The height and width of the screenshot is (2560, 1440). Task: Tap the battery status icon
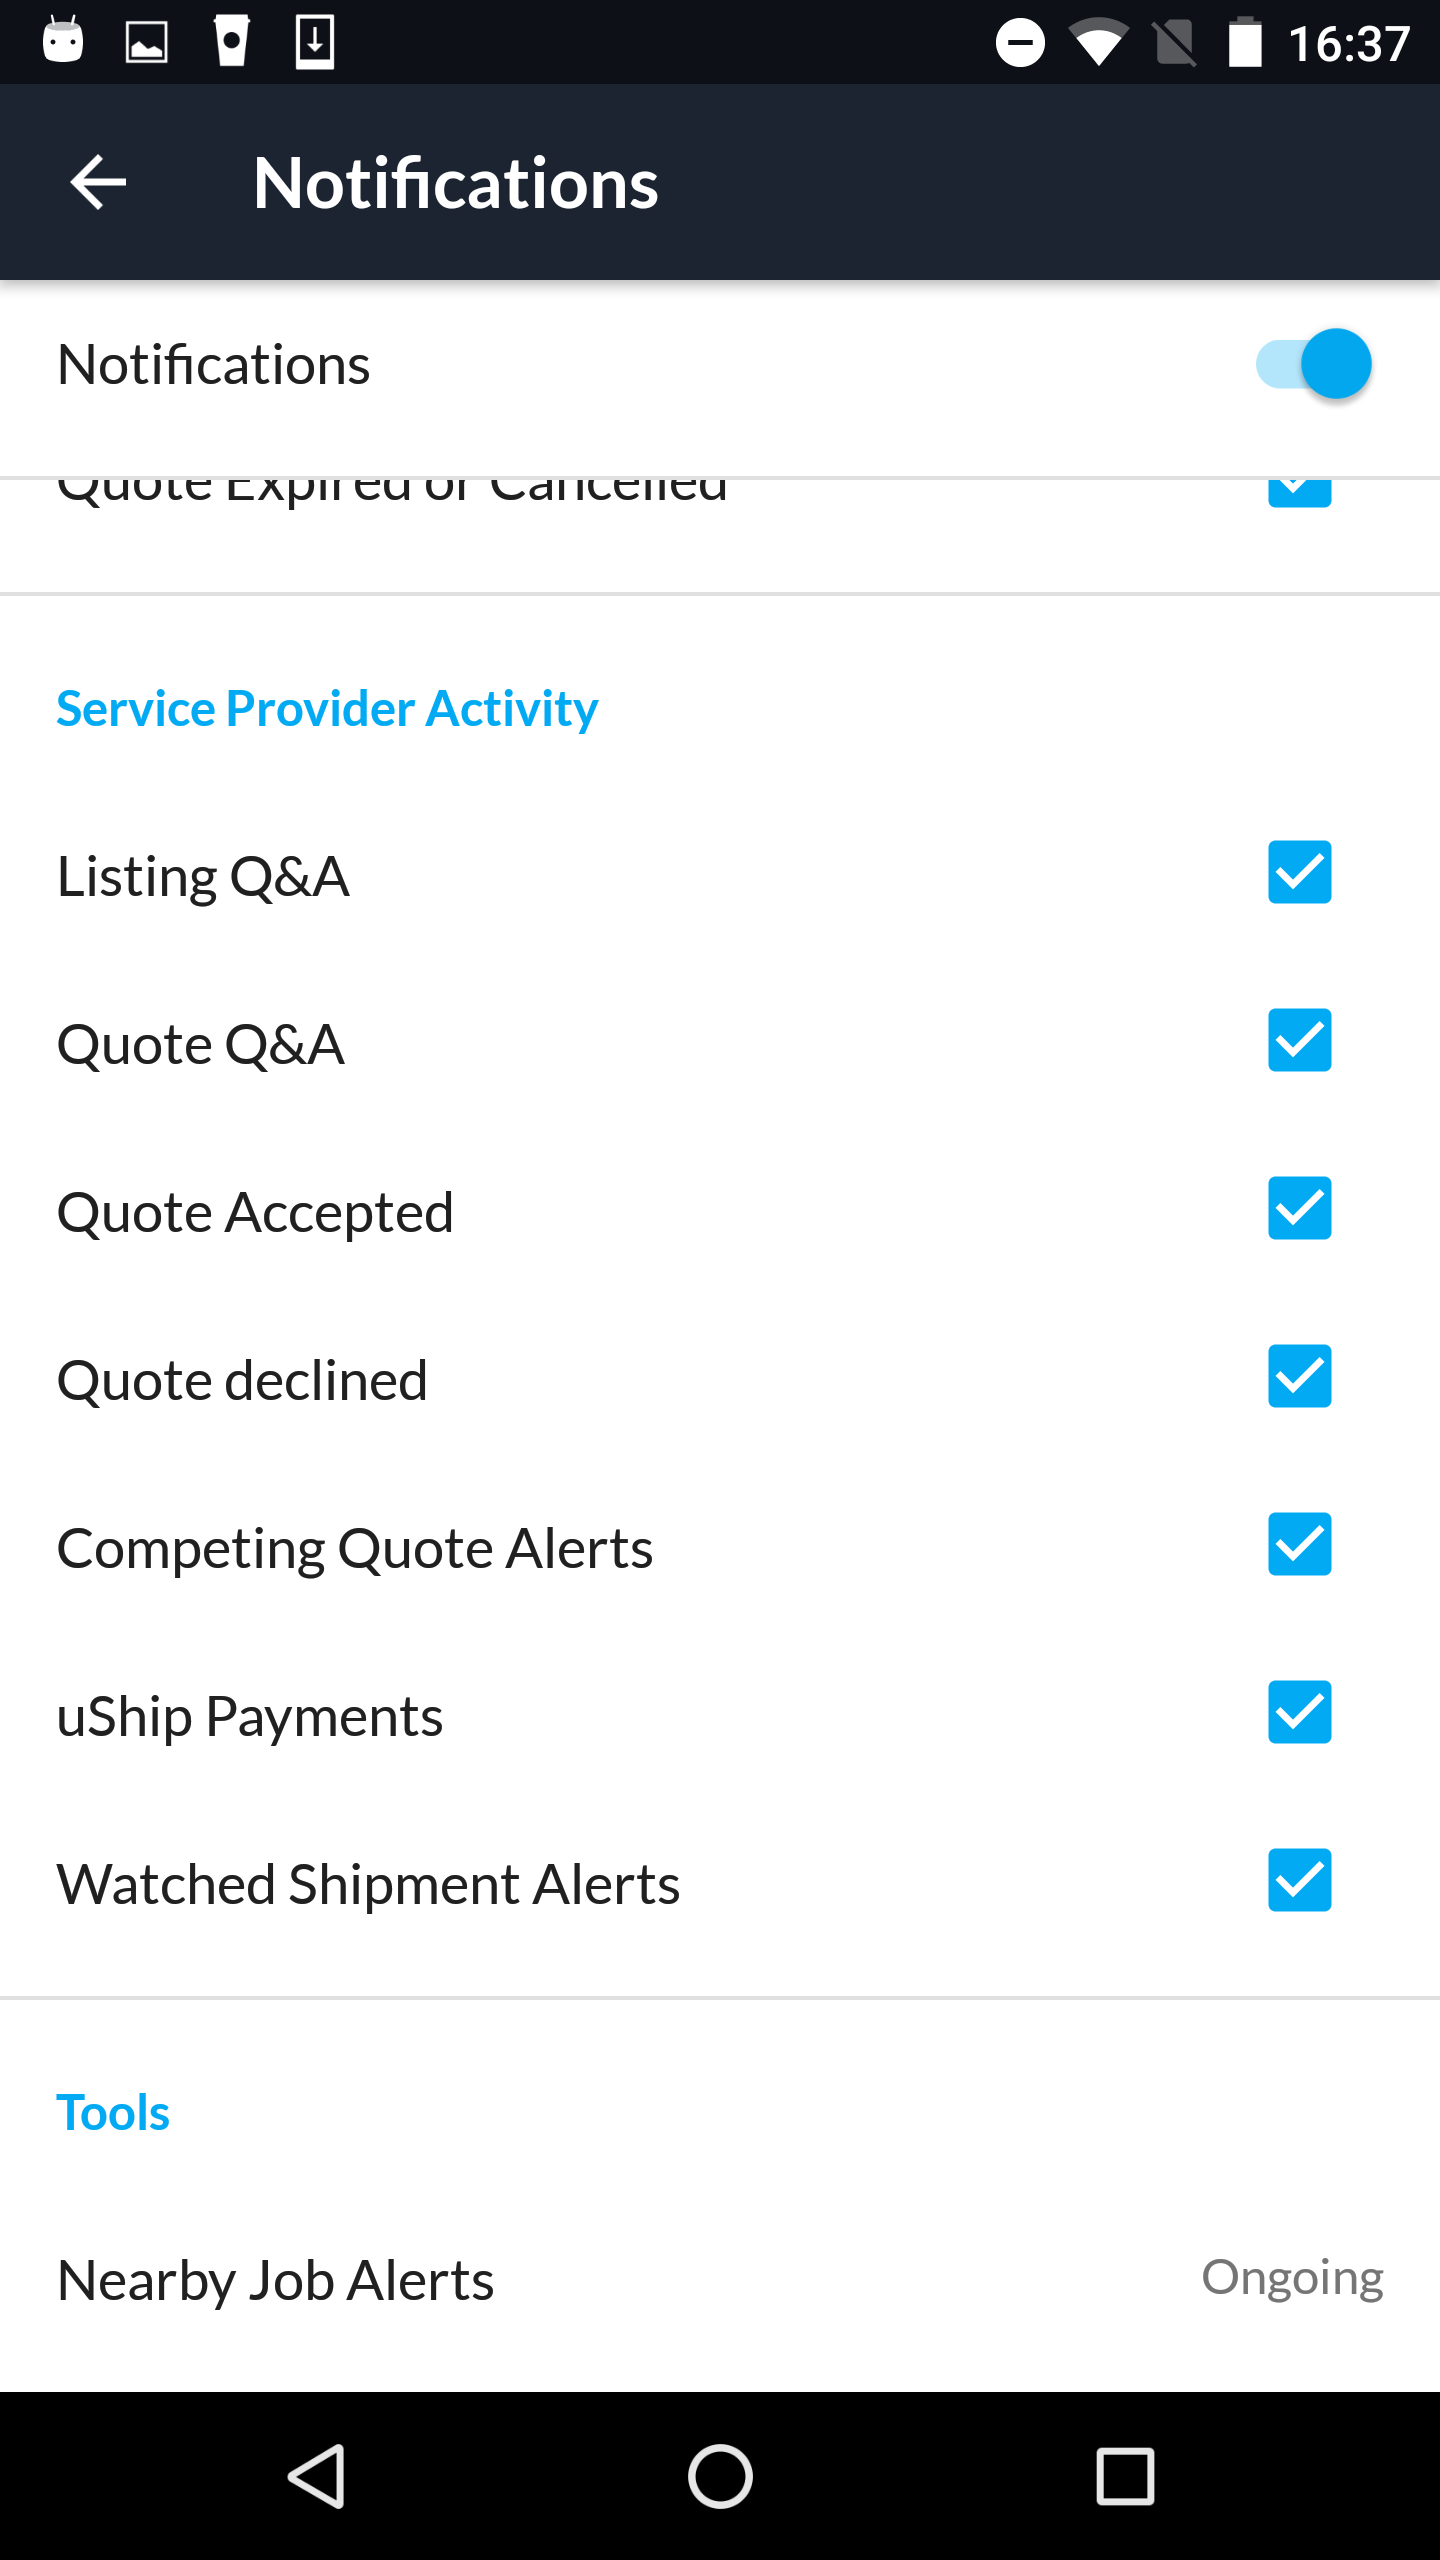[x=1244, y=44]
